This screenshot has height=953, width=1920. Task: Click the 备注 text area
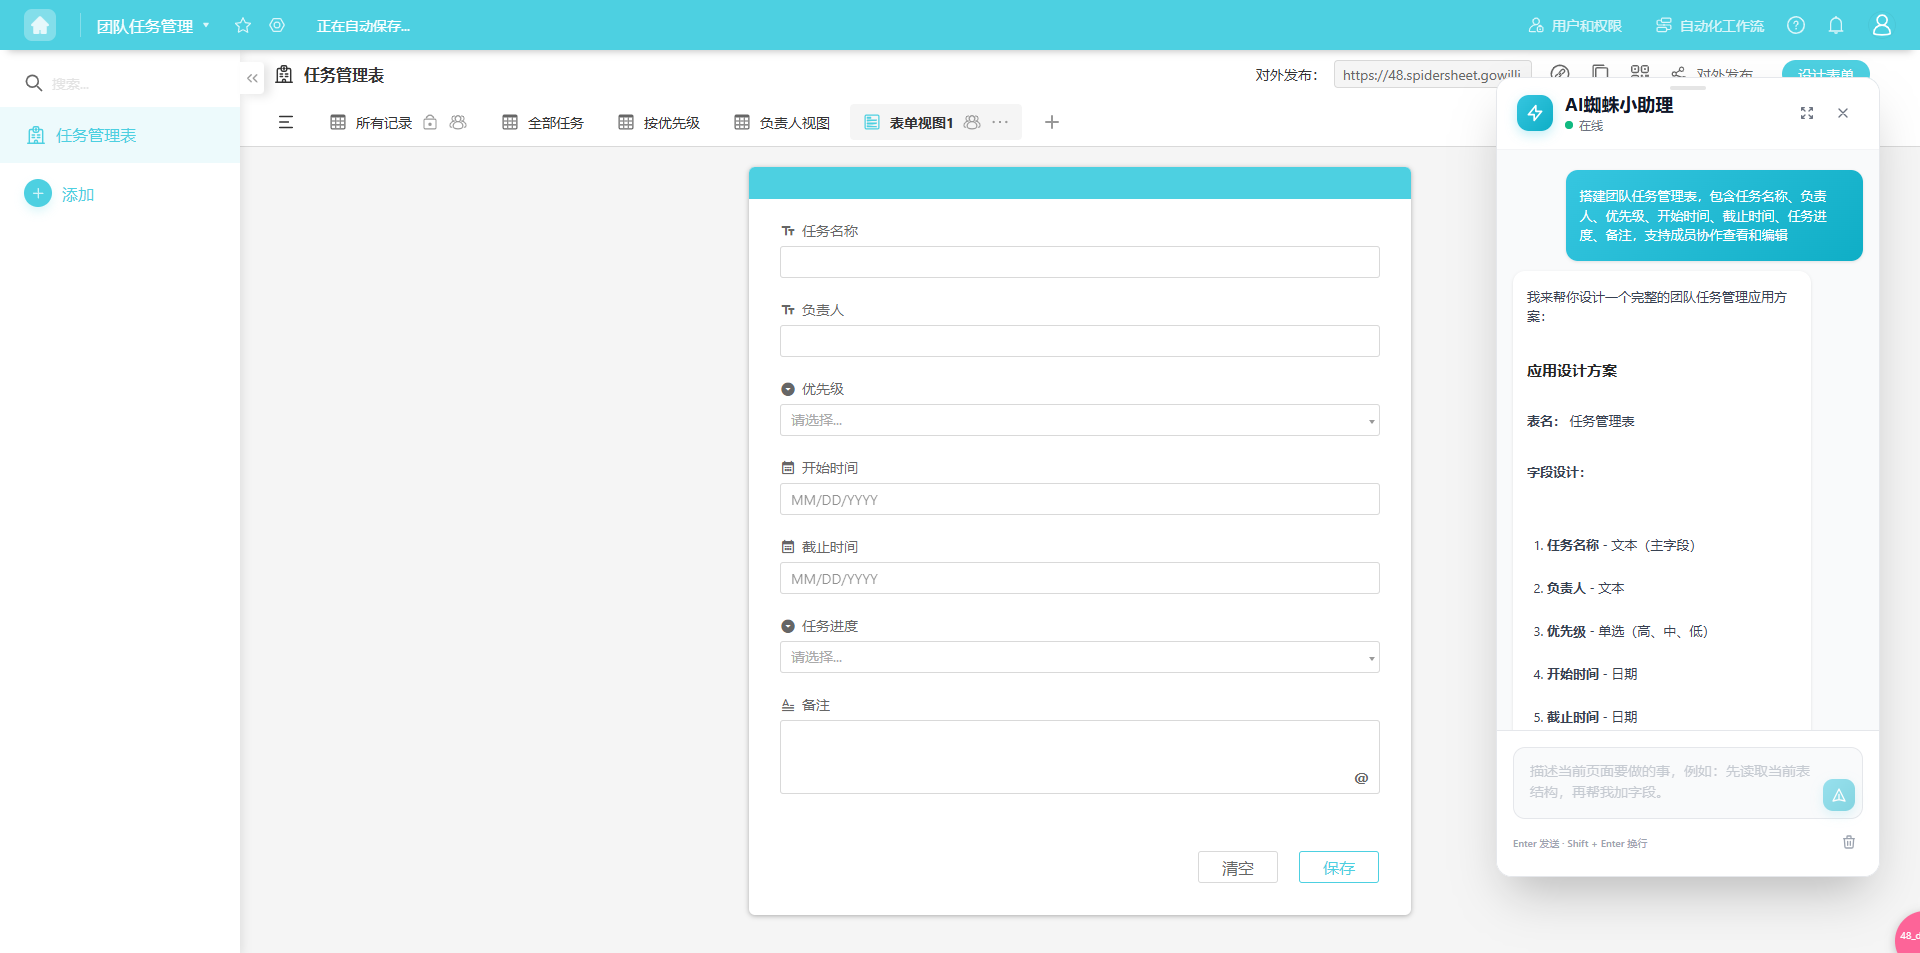coord(1080,757)
